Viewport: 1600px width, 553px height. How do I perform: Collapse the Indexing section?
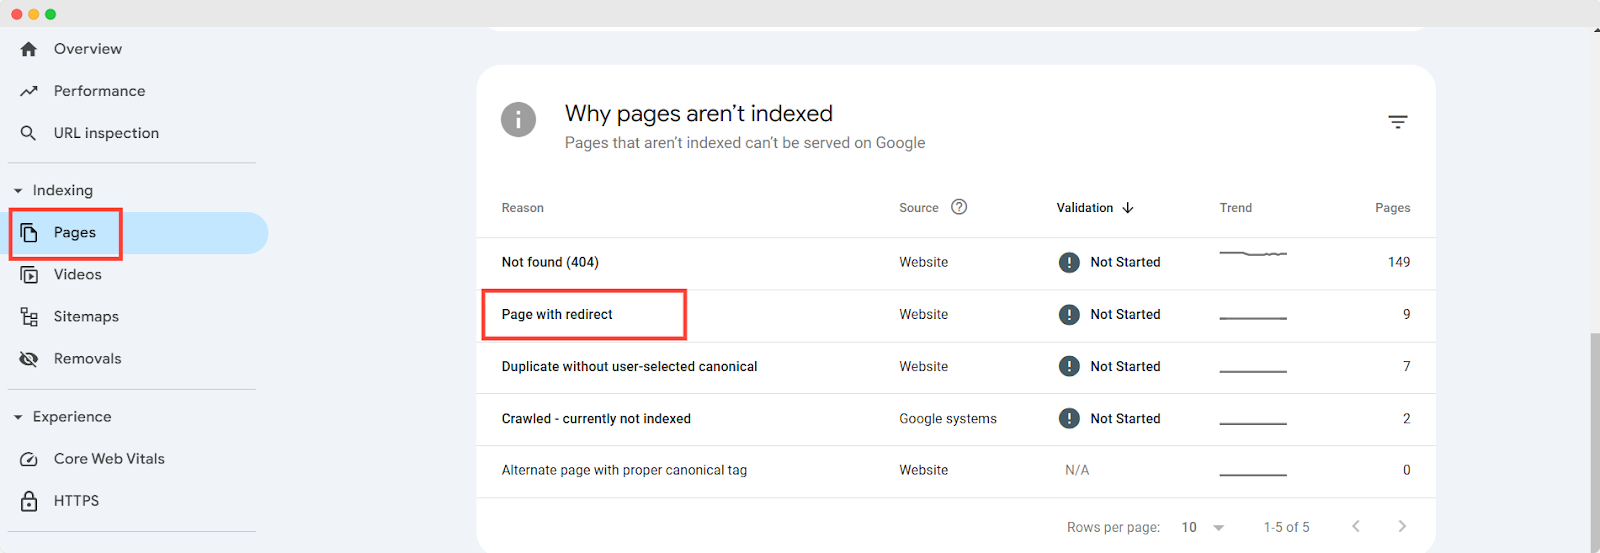point(18,191)
